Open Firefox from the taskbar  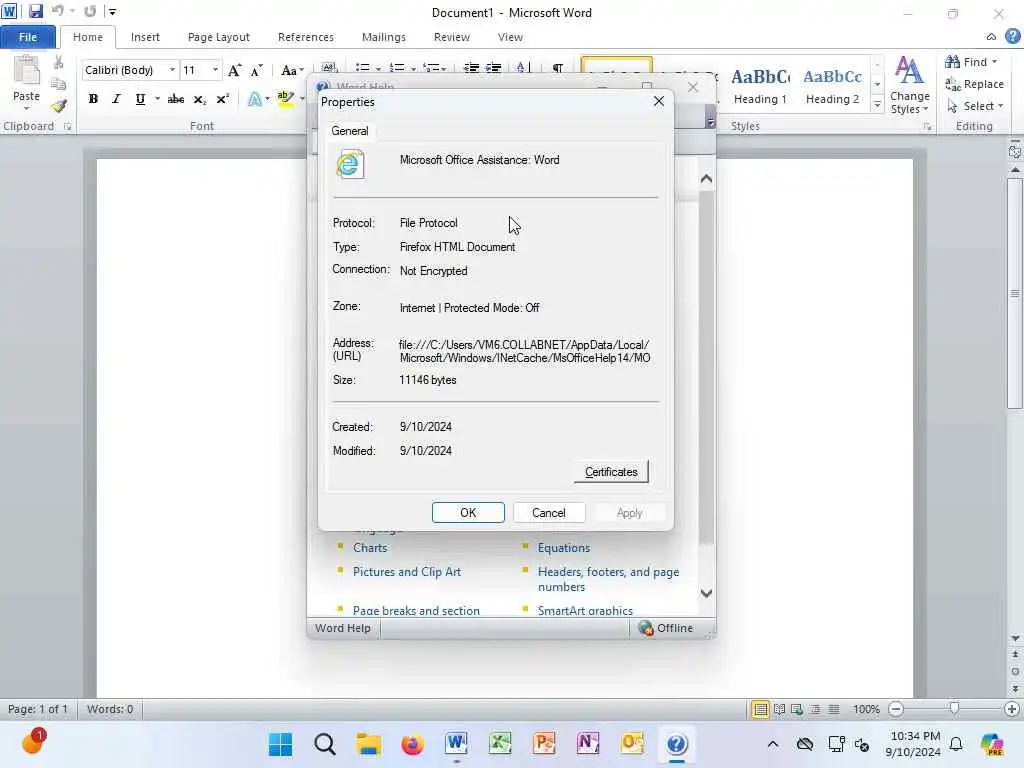click(x=412, y=744)
